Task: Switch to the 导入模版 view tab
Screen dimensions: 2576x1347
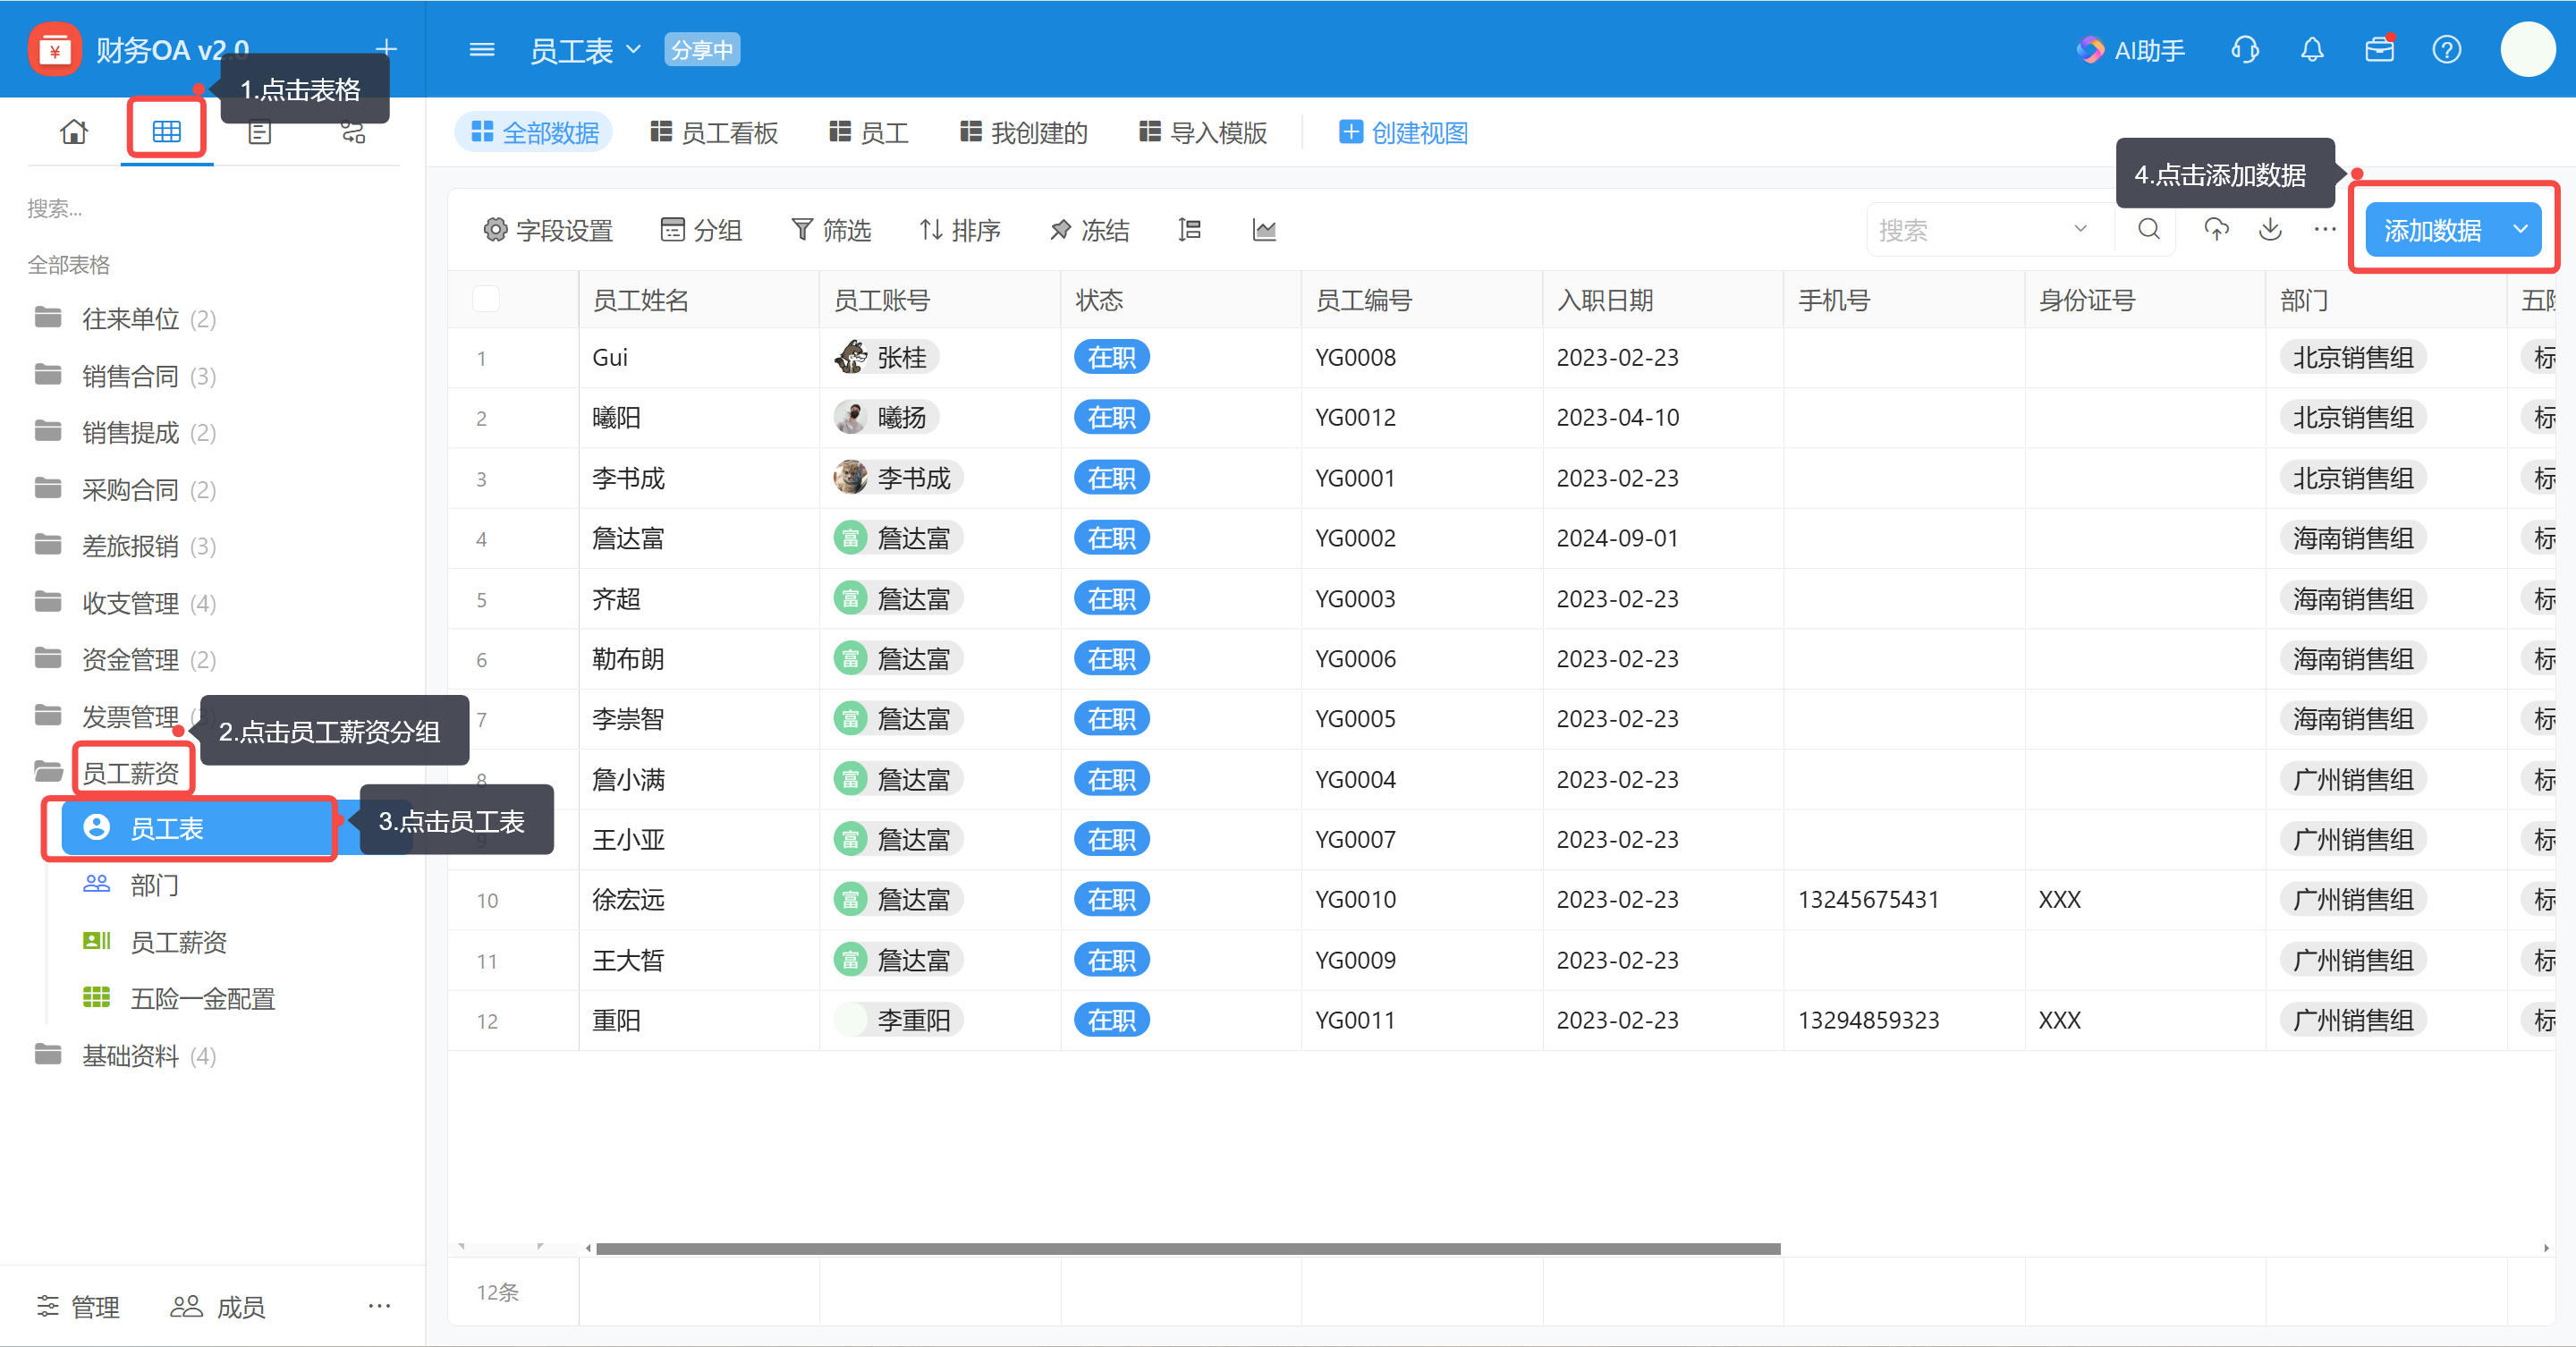Action: tap(1203, 132)
